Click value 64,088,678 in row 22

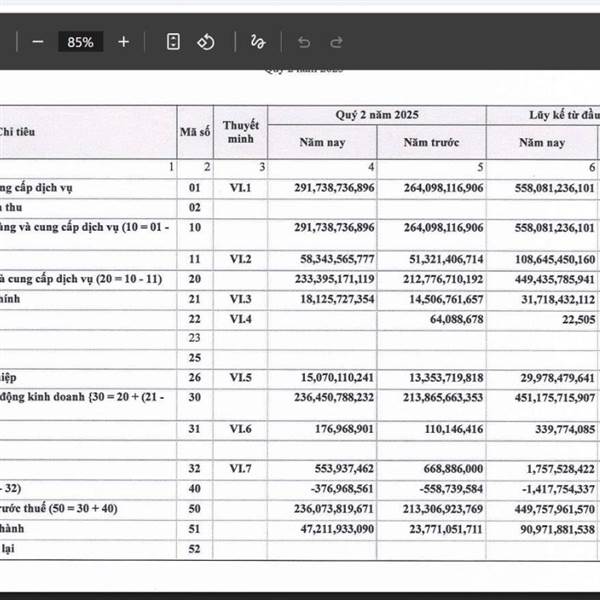click(457, 319)
